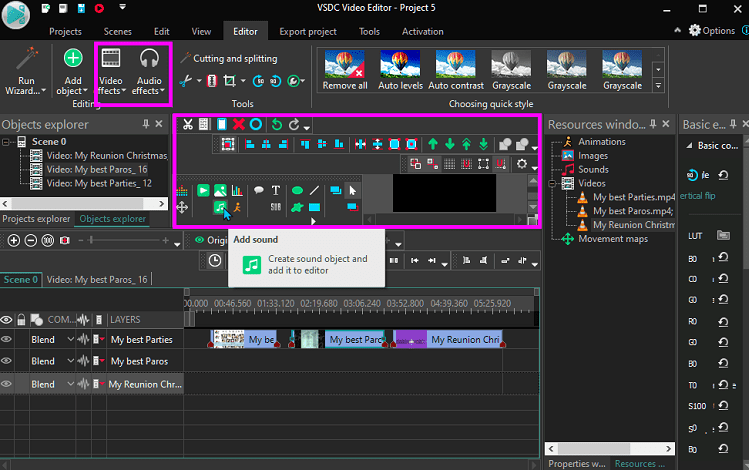The height and width of the screenshot is (470, 749).
Task: Add an image object
Action: pyautogui.click(x=220, y=191)
